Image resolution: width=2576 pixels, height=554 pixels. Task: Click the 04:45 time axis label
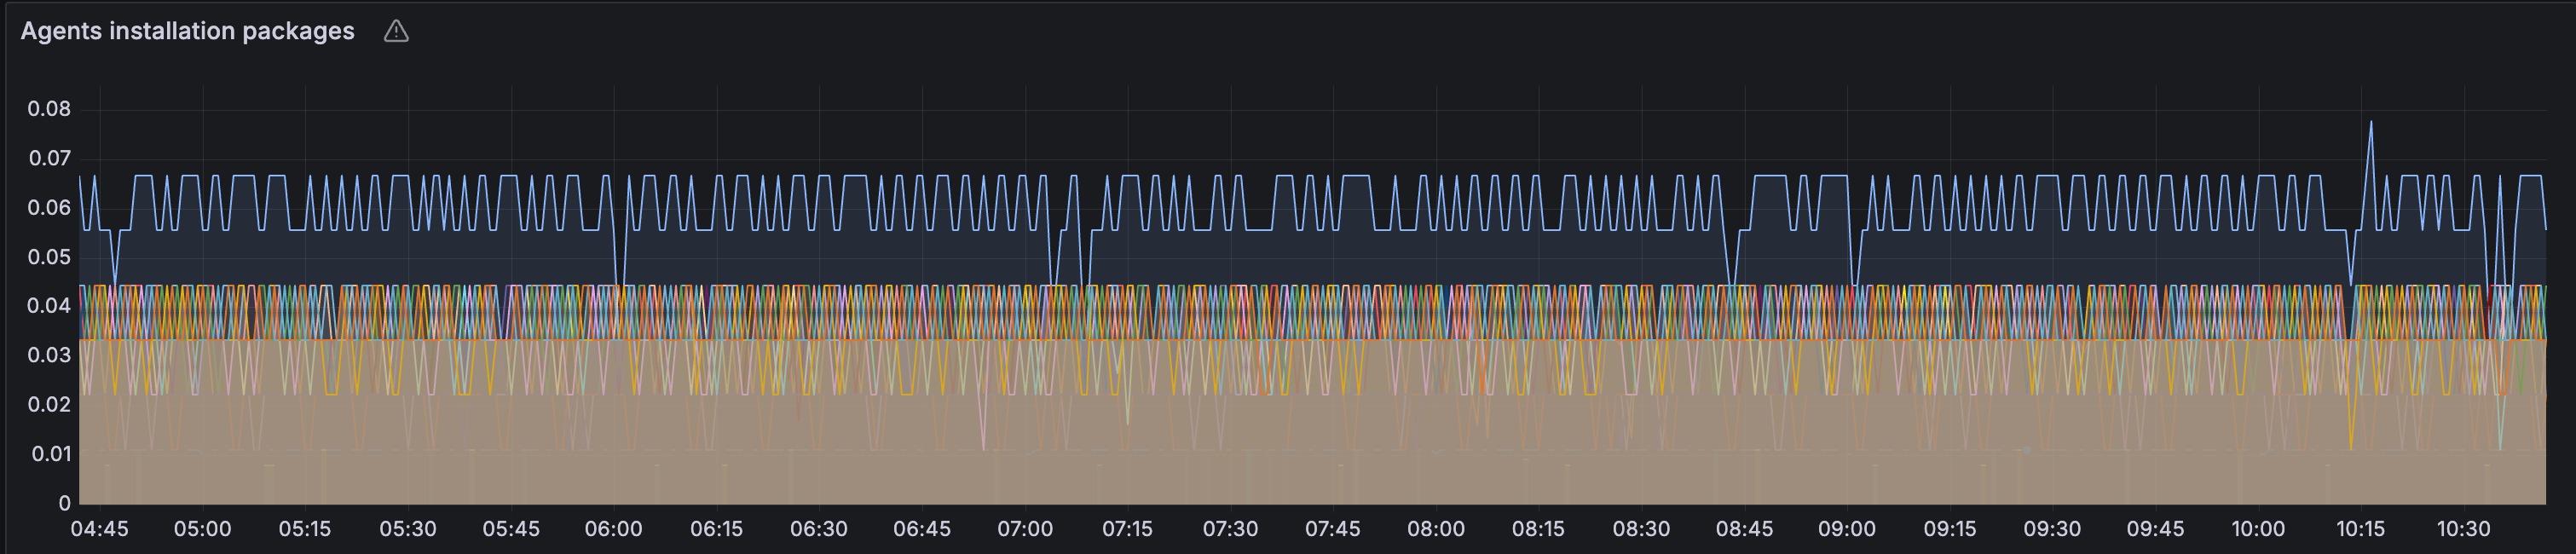(99, 529)
